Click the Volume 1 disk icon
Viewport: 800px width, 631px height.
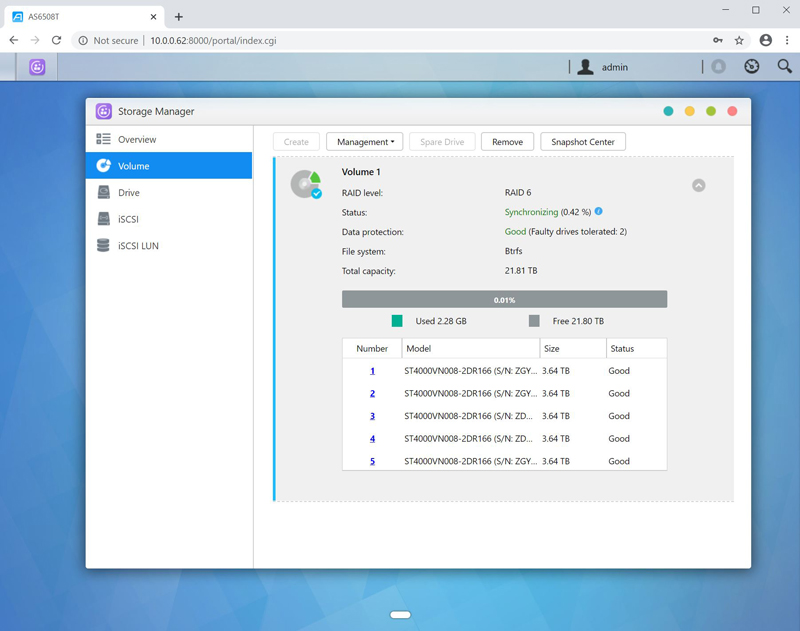pos(306,184)
